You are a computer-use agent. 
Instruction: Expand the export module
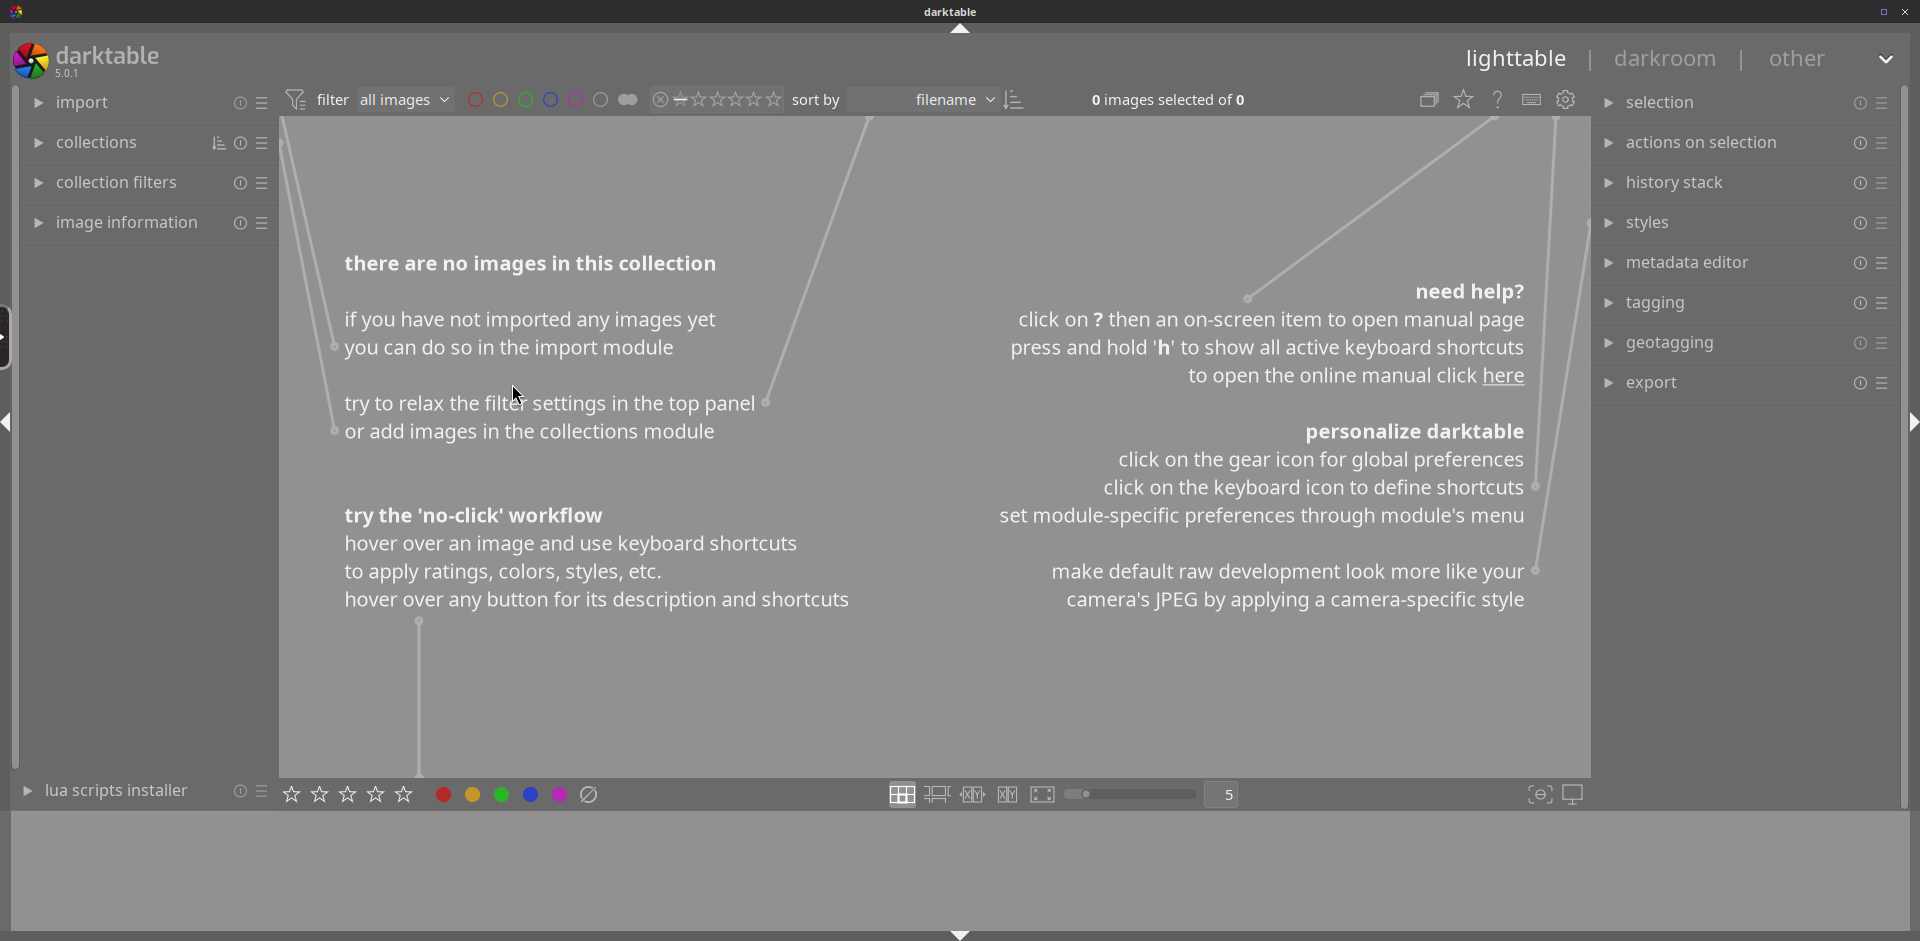click(1608, 383)
